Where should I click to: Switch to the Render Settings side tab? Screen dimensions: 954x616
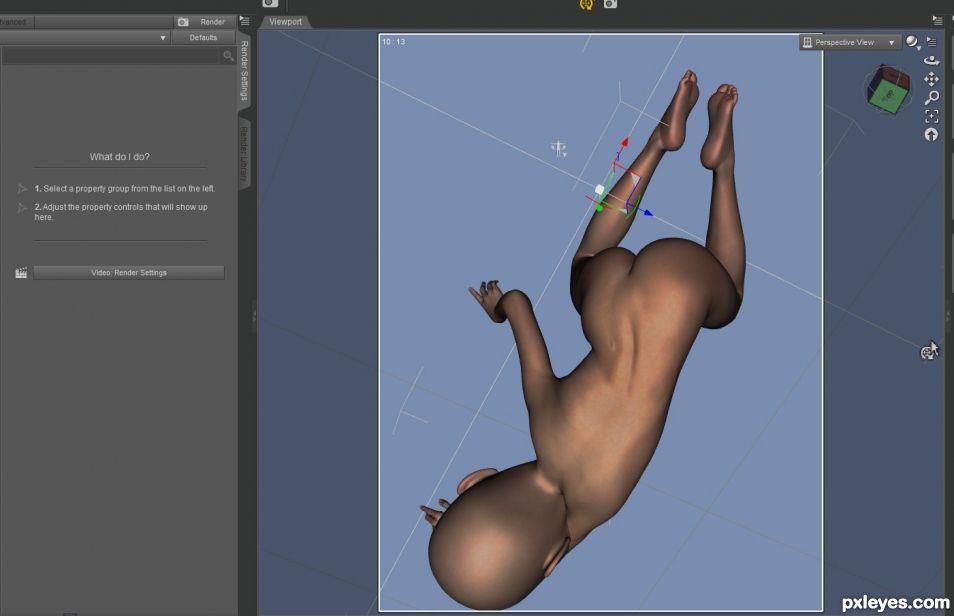[x=245, y=70]
